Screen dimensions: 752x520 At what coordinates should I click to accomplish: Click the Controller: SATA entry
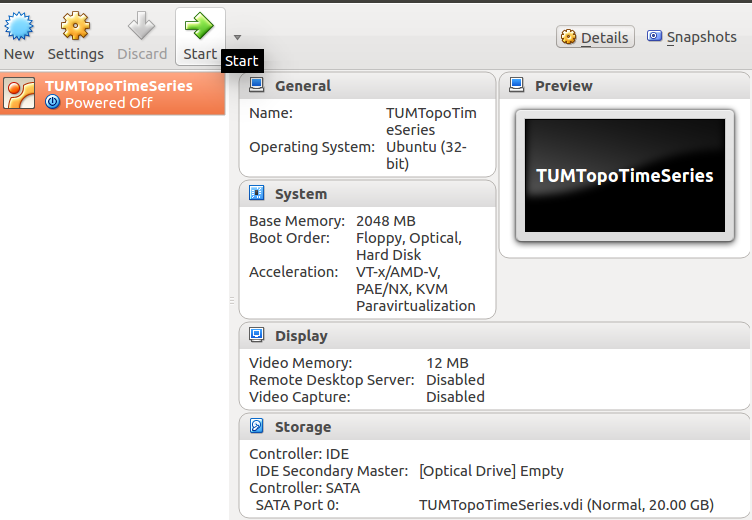[305, 488]
